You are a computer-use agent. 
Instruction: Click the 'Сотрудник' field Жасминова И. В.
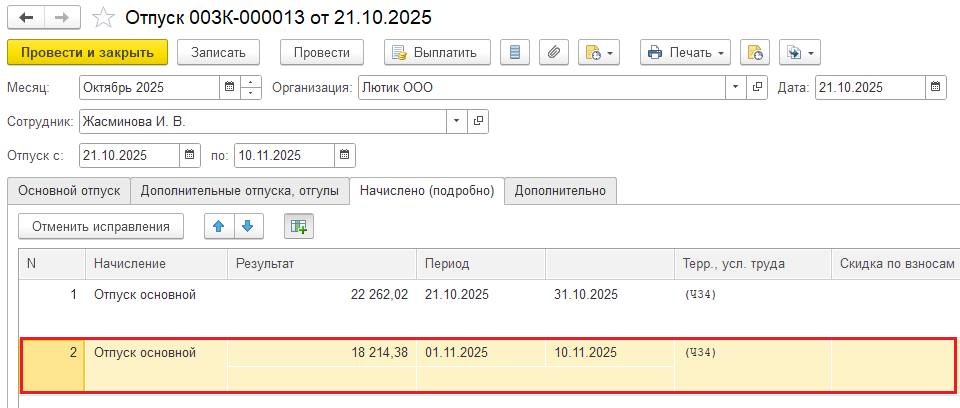[263, 122]
